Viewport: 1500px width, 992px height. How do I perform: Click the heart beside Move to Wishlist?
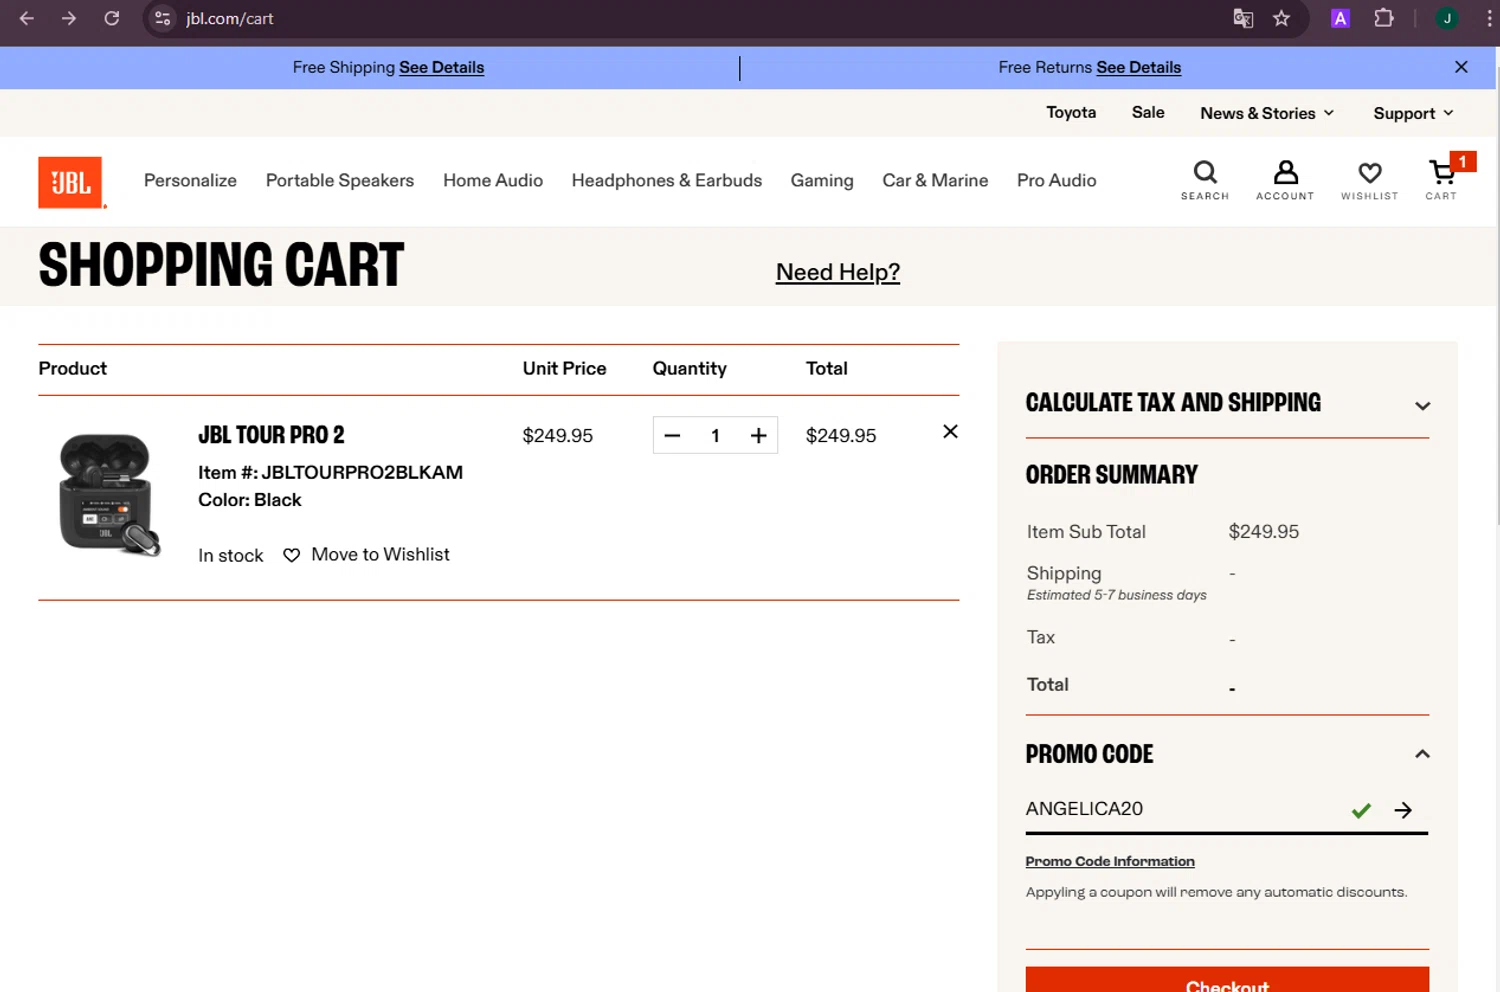[x=291, y=555]
